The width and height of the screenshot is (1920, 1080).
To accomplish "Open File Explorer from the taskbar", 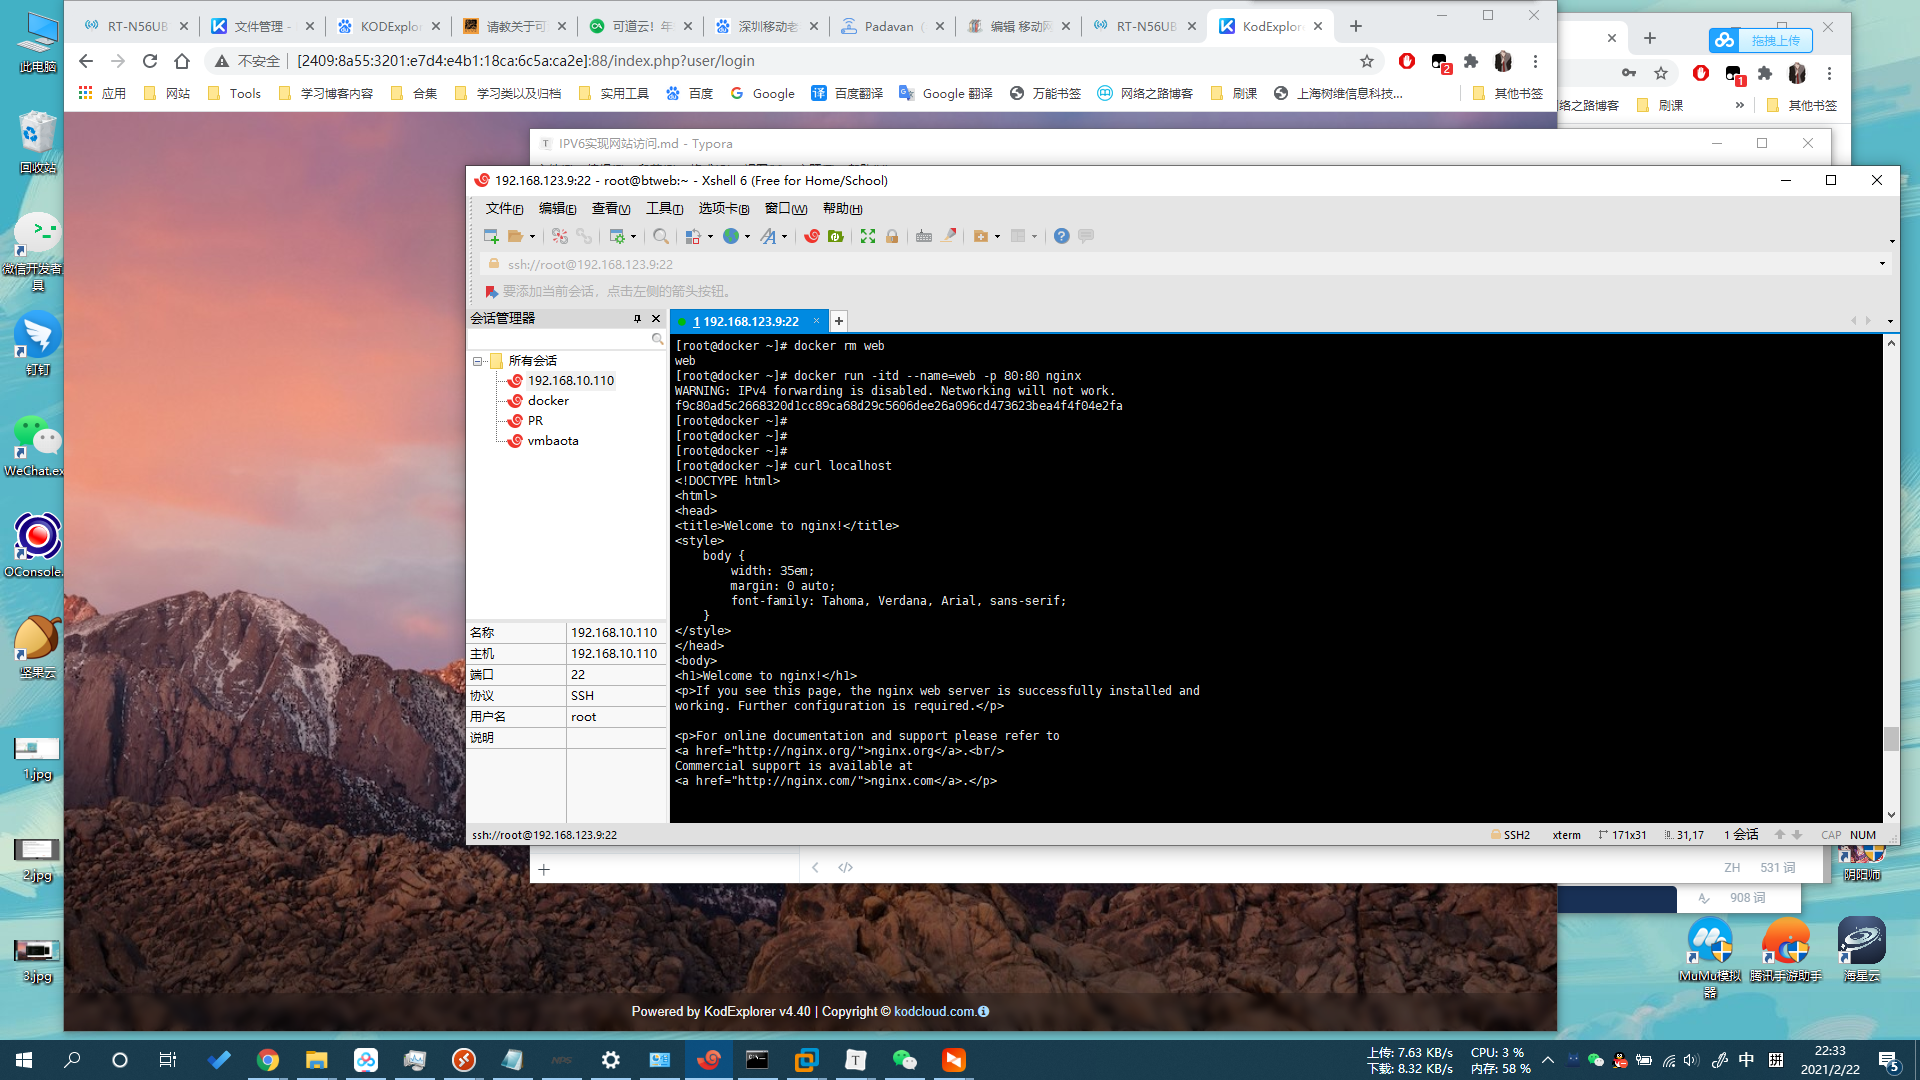I will point(316,1060).
